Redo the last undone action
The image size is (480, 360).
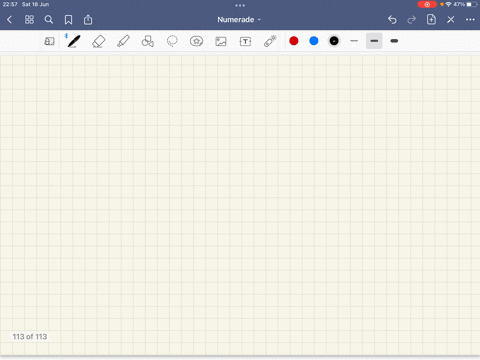(412, 20)
